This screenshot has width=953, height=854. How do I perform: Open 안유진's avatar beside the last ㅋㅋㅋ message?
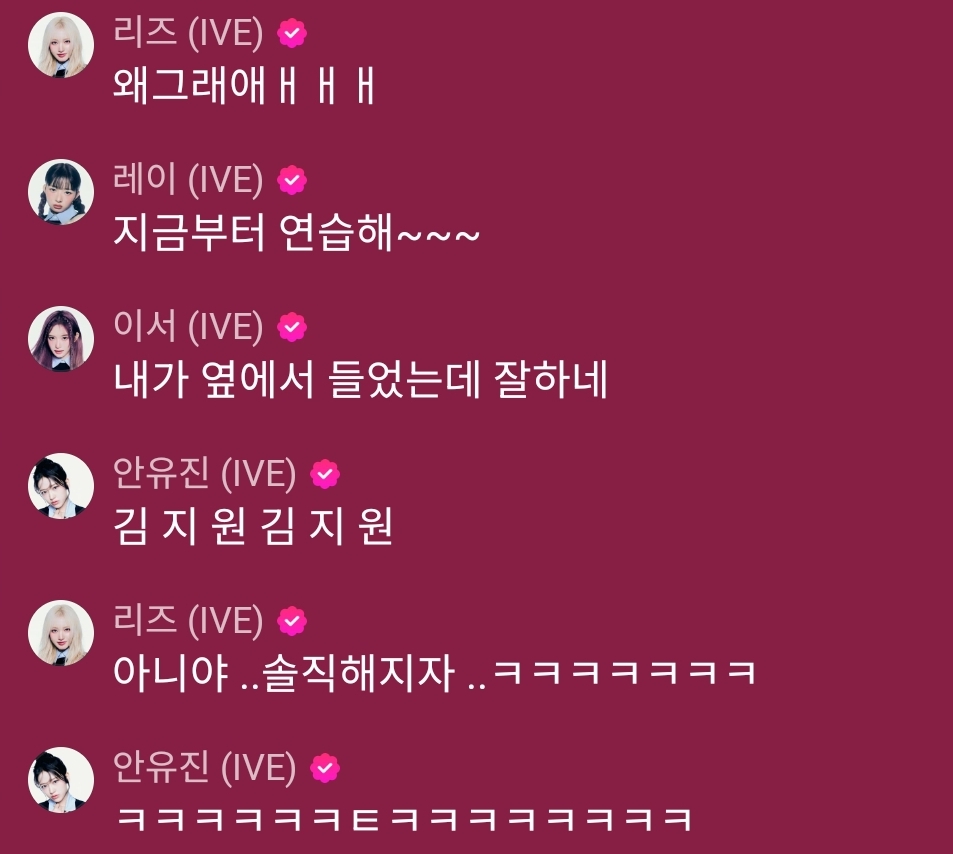[61, 780]
